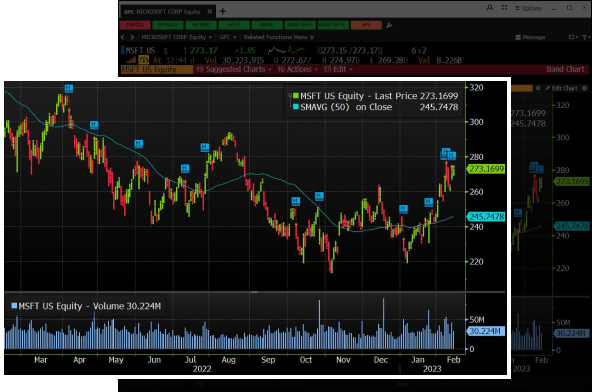Collapse panel with double-chevron in back window
The image size is (592, 392).
[x=538, y=88]
